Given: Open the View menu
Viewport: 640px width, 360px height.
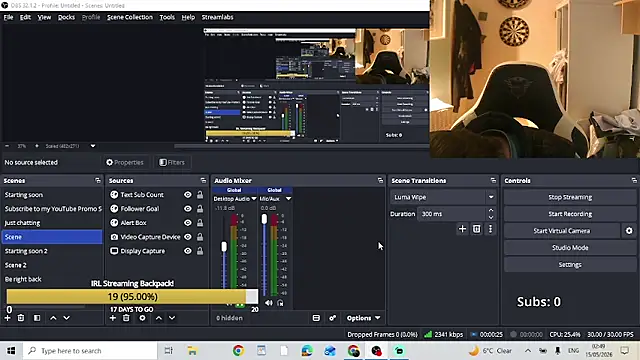Looking at the screenshot, I should coord(44,17).
